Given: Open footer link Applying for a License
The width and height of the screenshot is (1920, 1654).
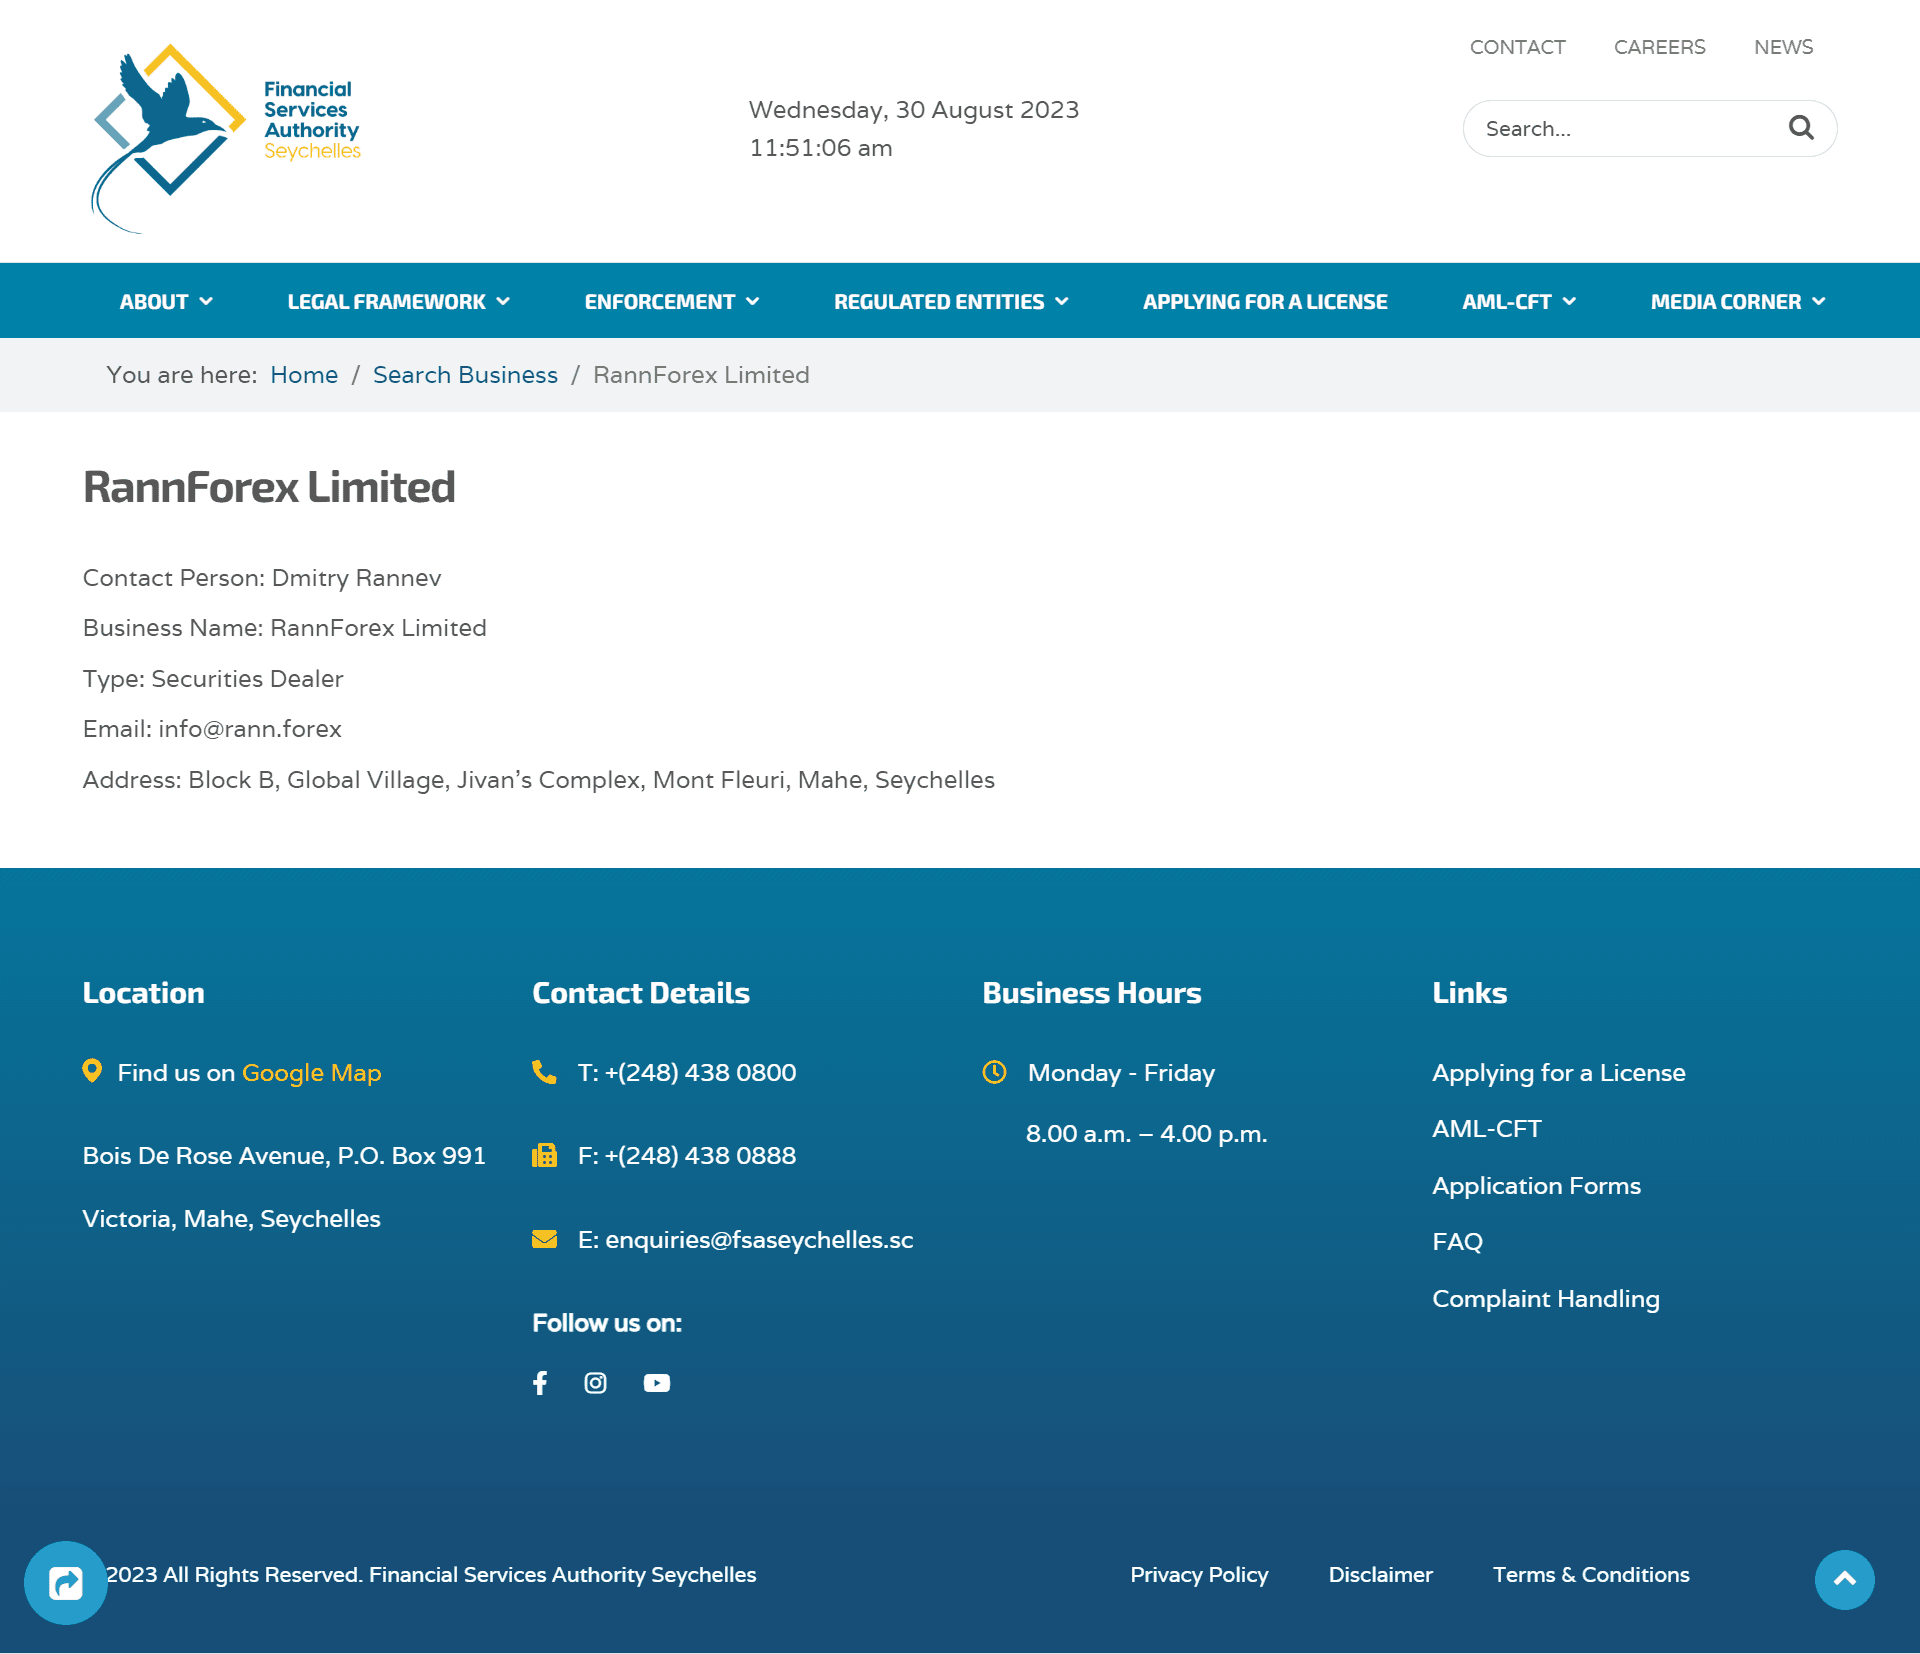Looking at the screenshot, I should point(1558,1073).
